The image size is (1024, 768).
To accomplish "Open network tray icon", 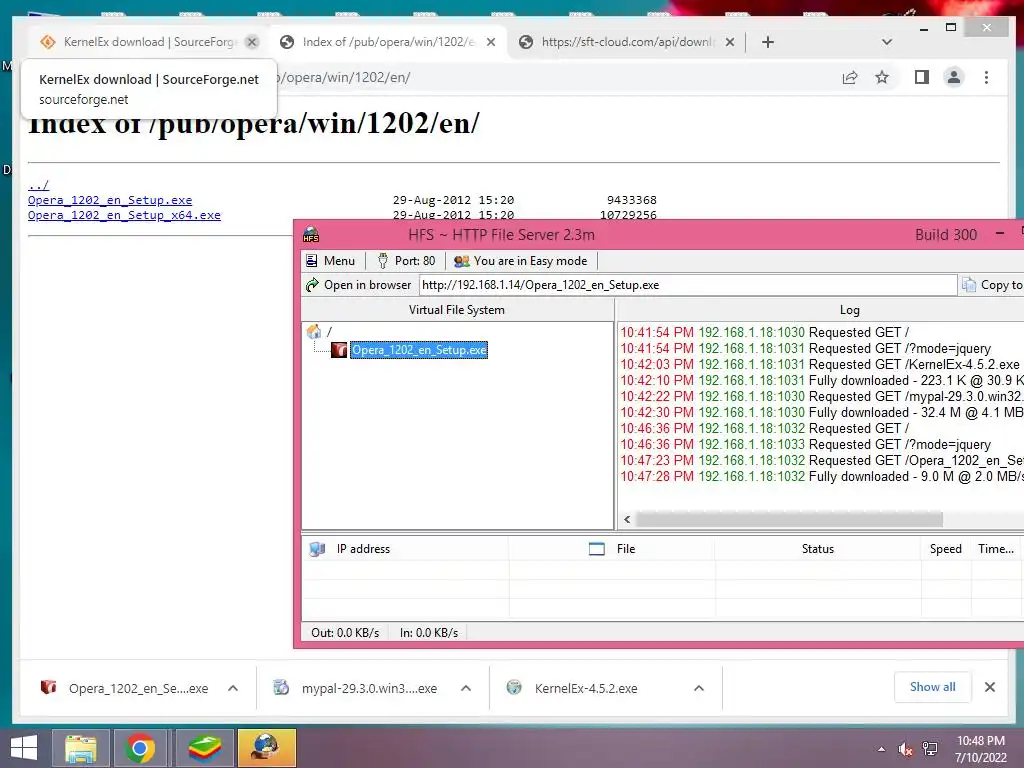I will click(930, 749).
